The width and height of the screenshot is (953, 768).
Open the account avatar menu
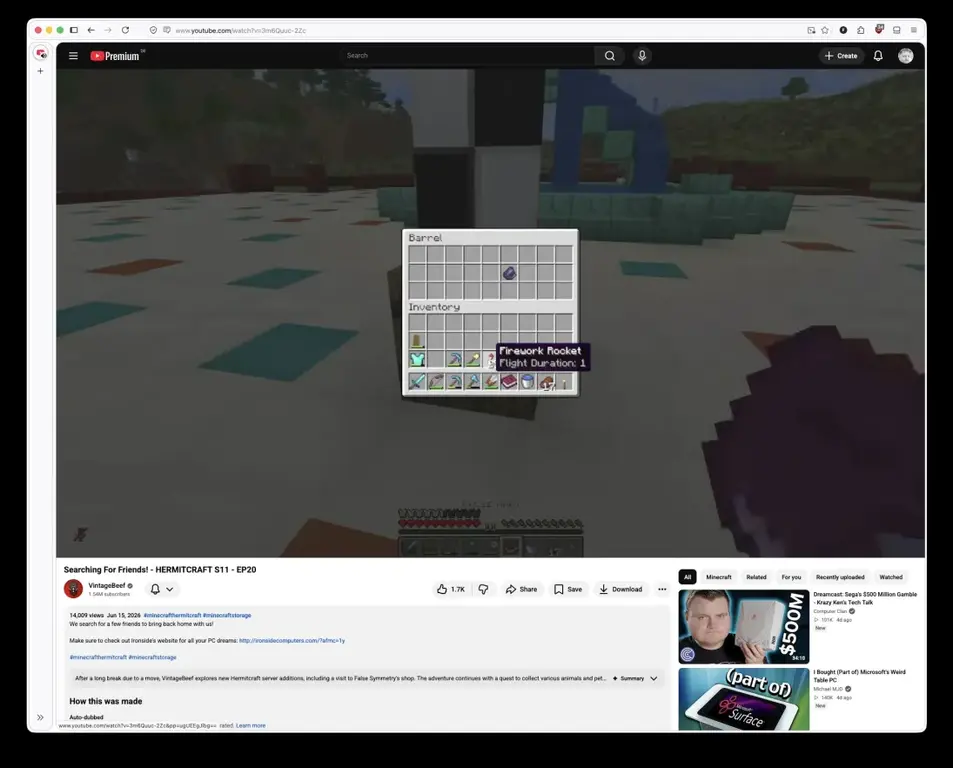pos(906,56)
